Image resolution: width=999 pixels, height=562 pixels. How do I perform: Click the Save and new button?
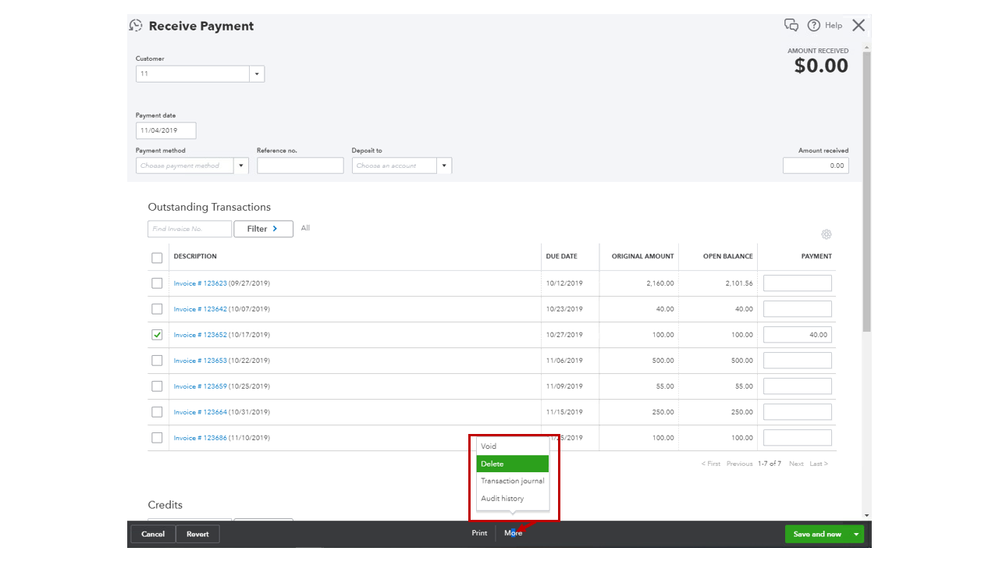click(817, 534)
